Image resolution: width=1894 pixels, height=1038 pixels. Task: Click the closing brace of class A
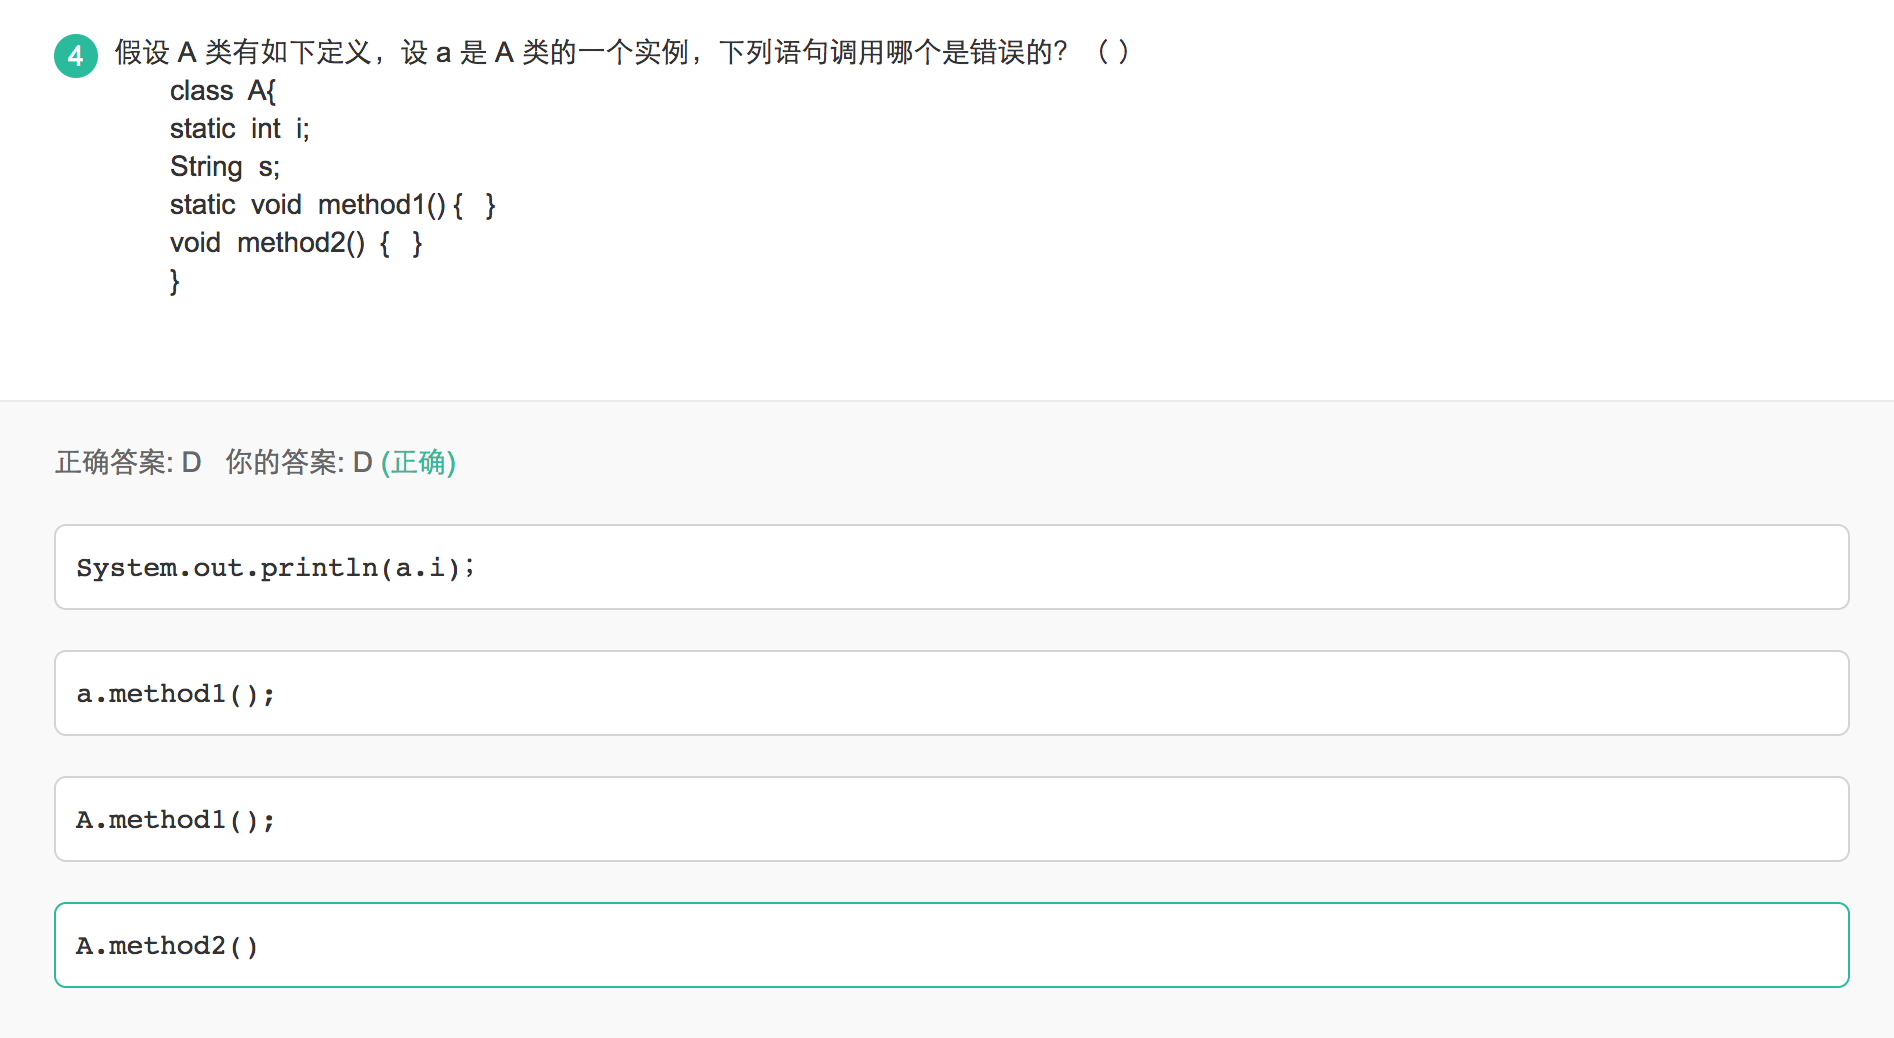click(175, 281)
